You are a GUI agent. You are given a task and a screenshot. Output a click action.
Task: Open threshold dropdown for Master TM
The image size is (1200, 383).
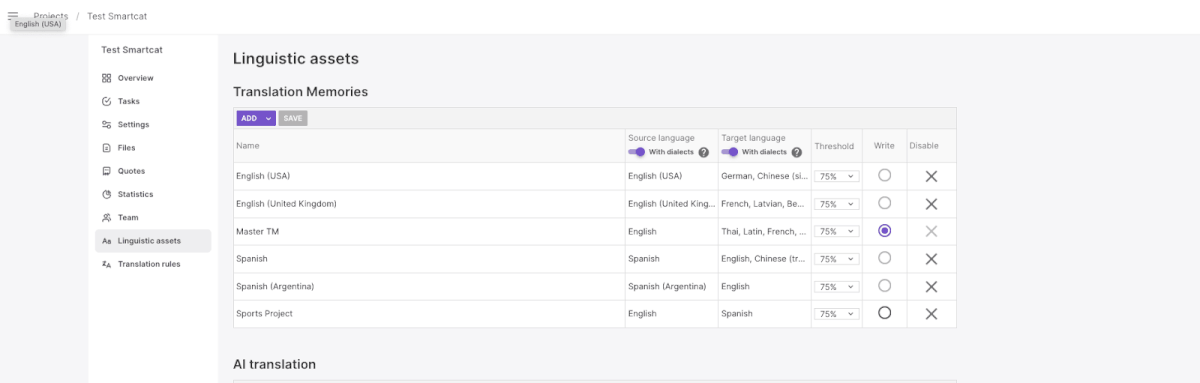[x=836, y=231]
